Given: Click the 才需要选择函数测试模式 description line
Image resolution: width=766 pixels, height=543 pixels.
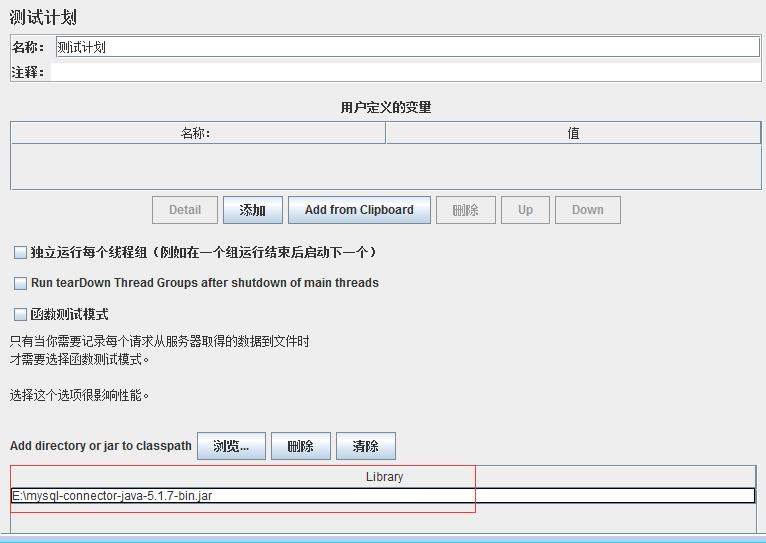Looking at the screenshot, I should tap(79, 359).
